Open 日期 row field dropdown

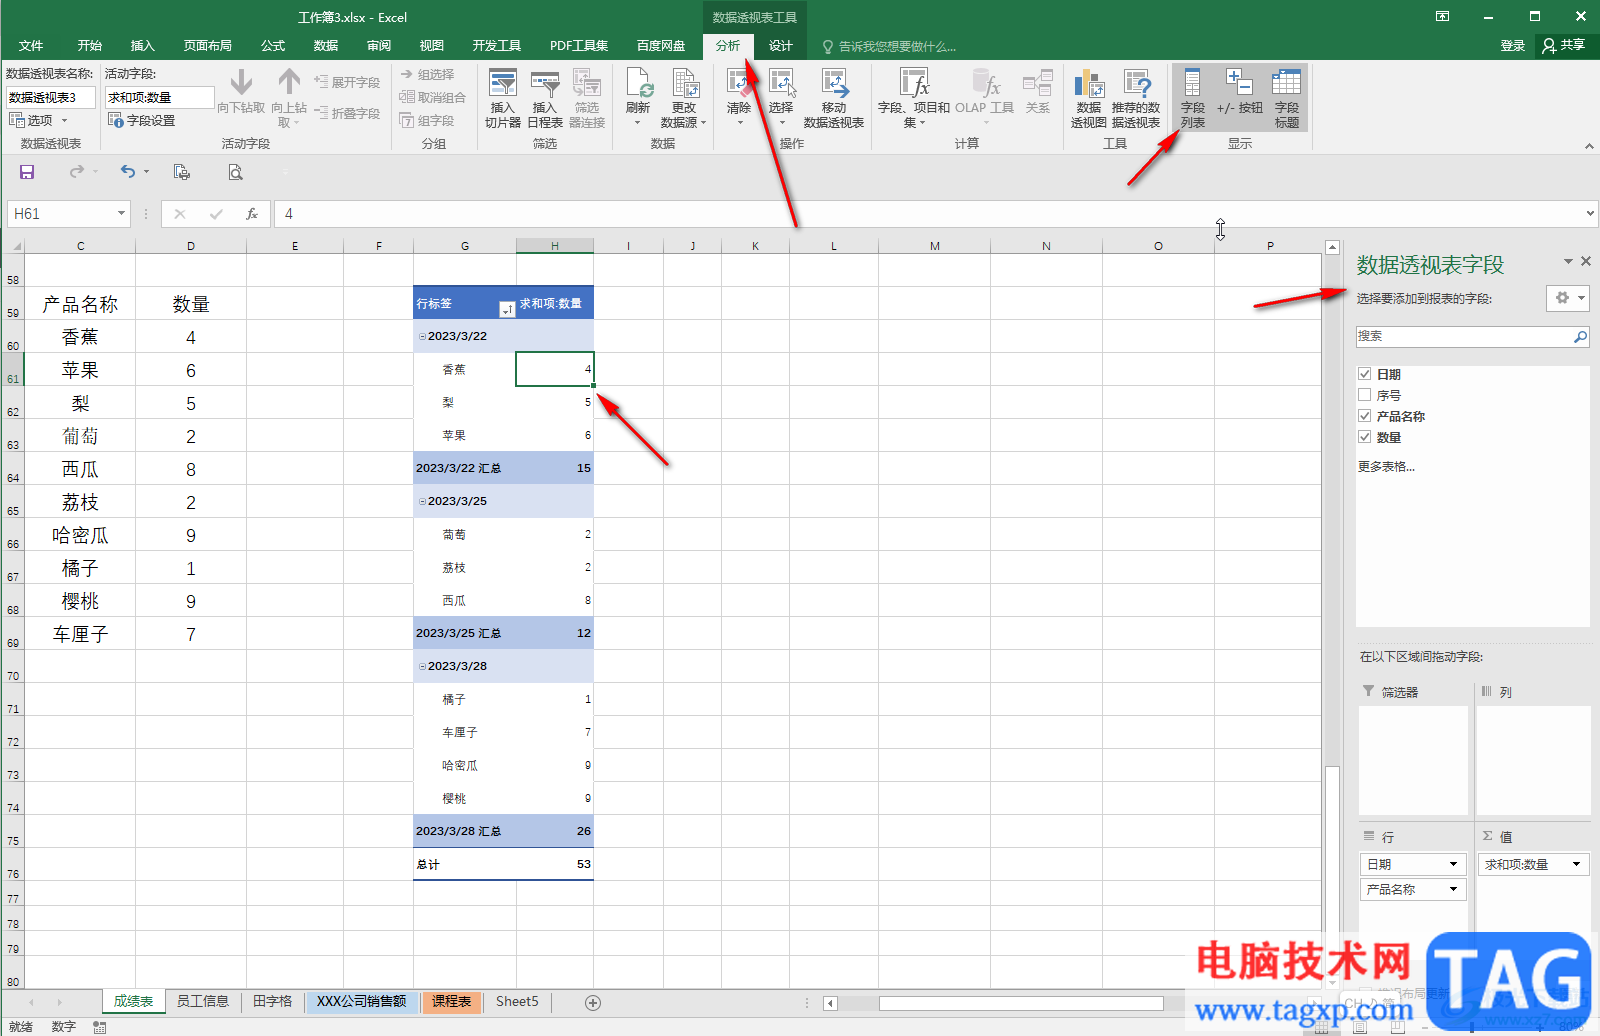point(1453,864)
